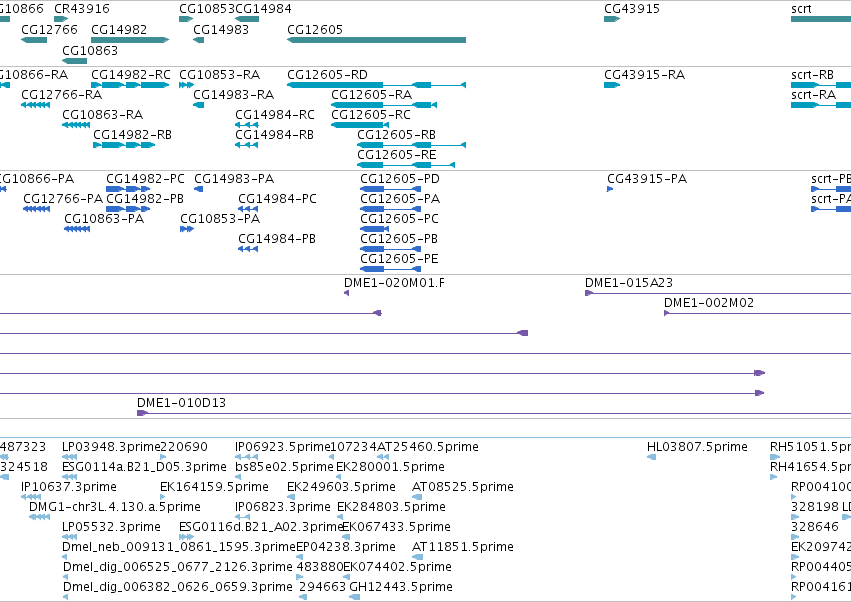Select transcript CG14982-RB

(132, 135)
